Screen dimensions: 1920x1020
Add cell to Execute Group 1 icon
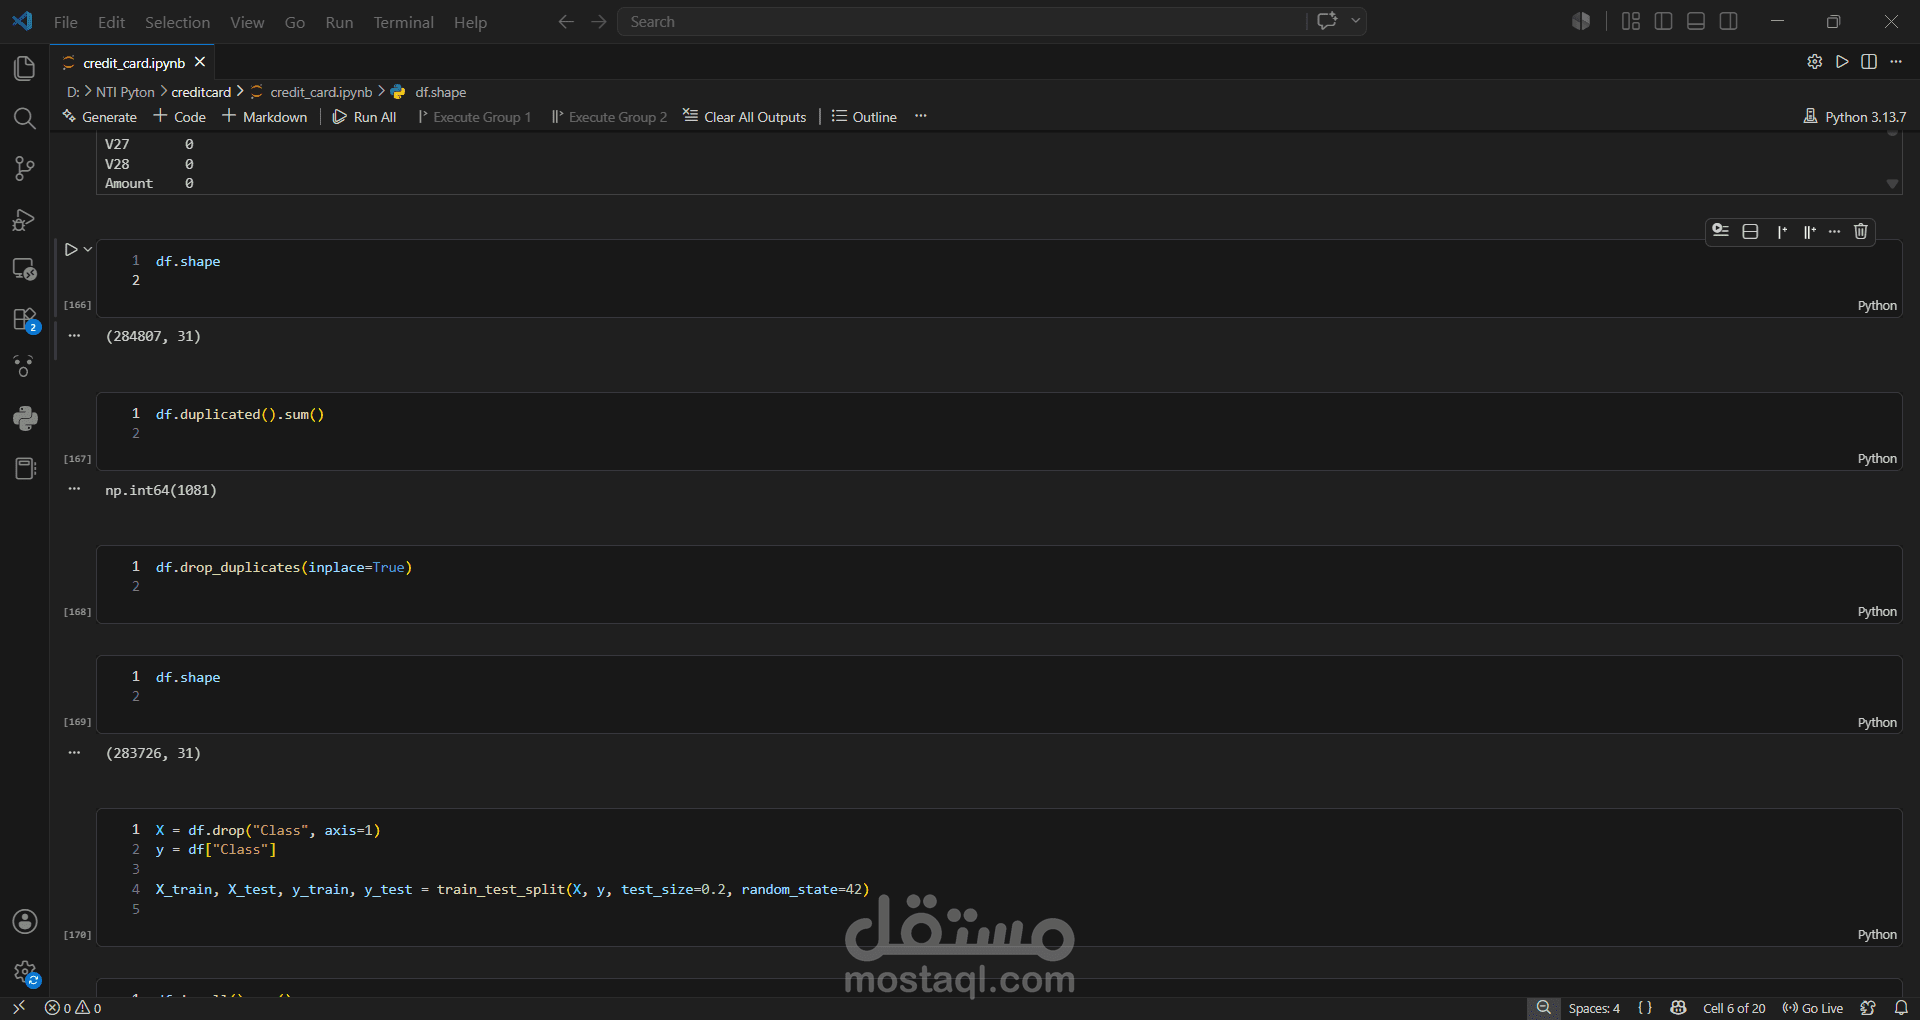pyautogui.click(x=1782, y=231)
